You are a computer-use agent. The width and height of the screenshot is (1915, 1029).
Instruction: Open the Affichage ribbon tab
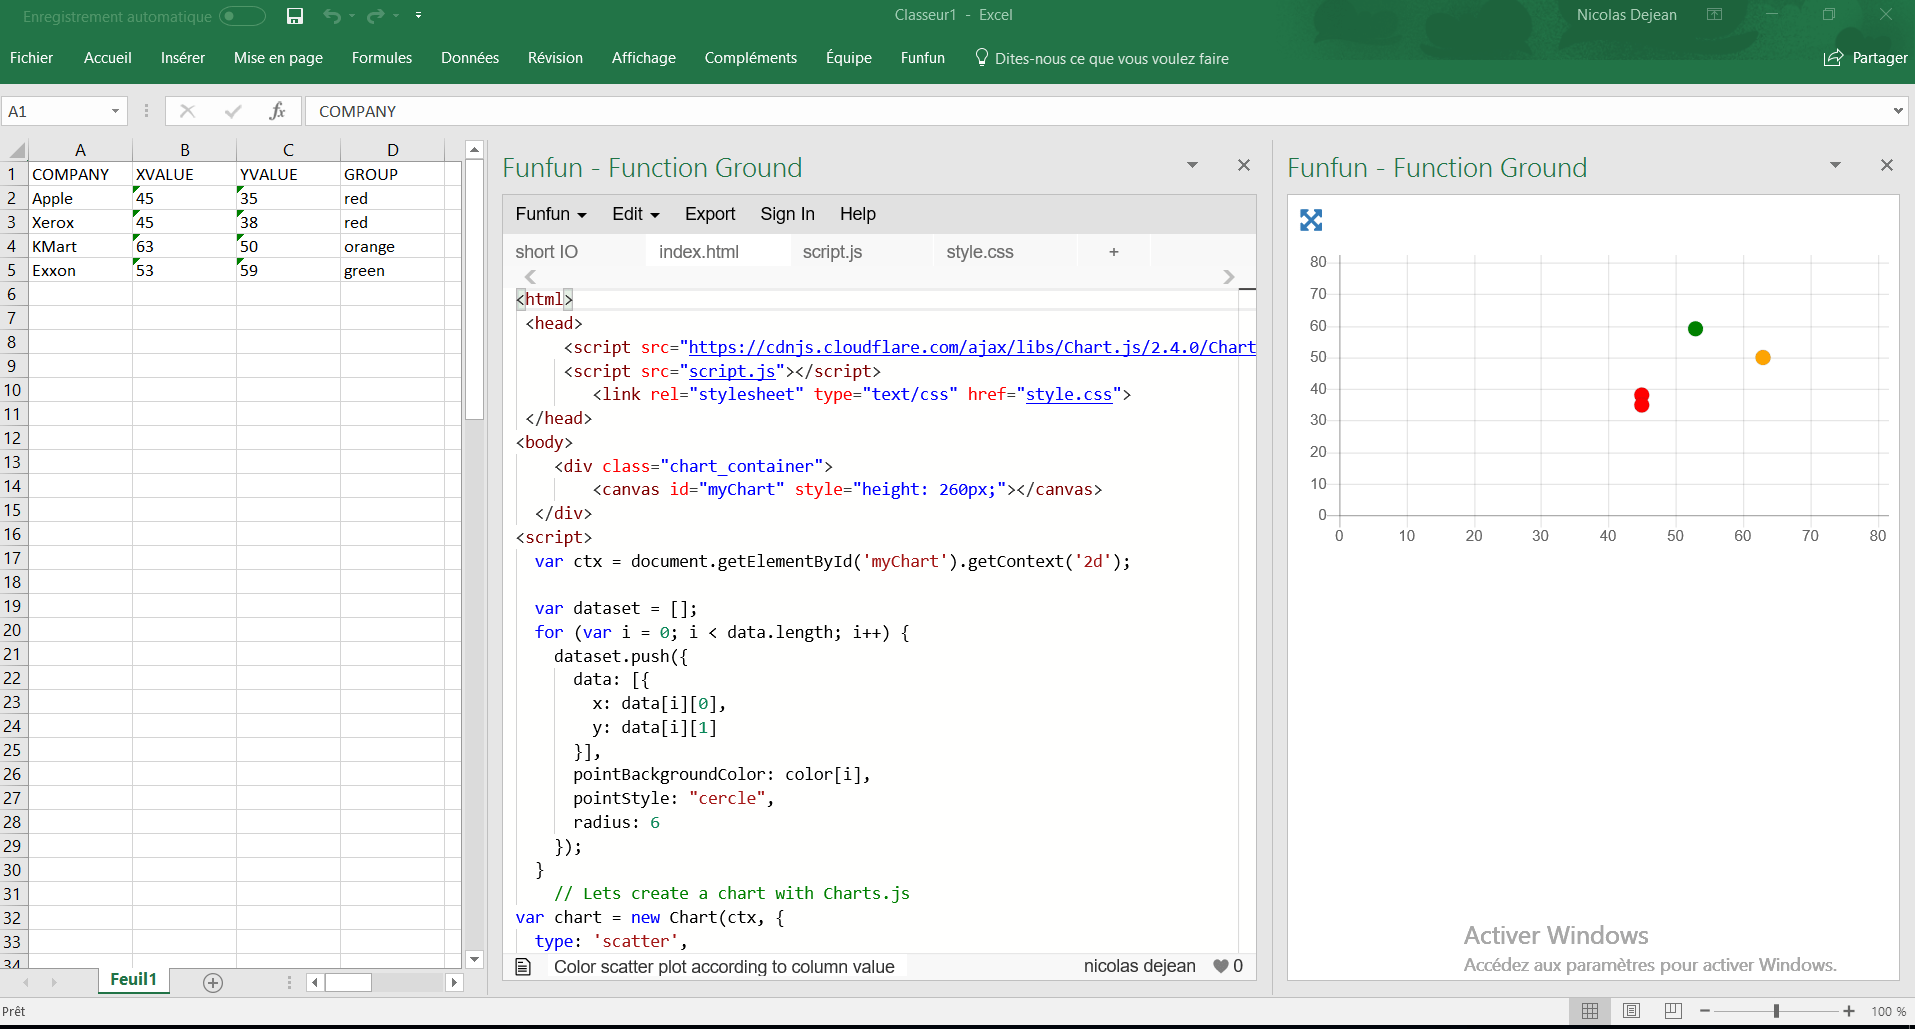point(644,58)
